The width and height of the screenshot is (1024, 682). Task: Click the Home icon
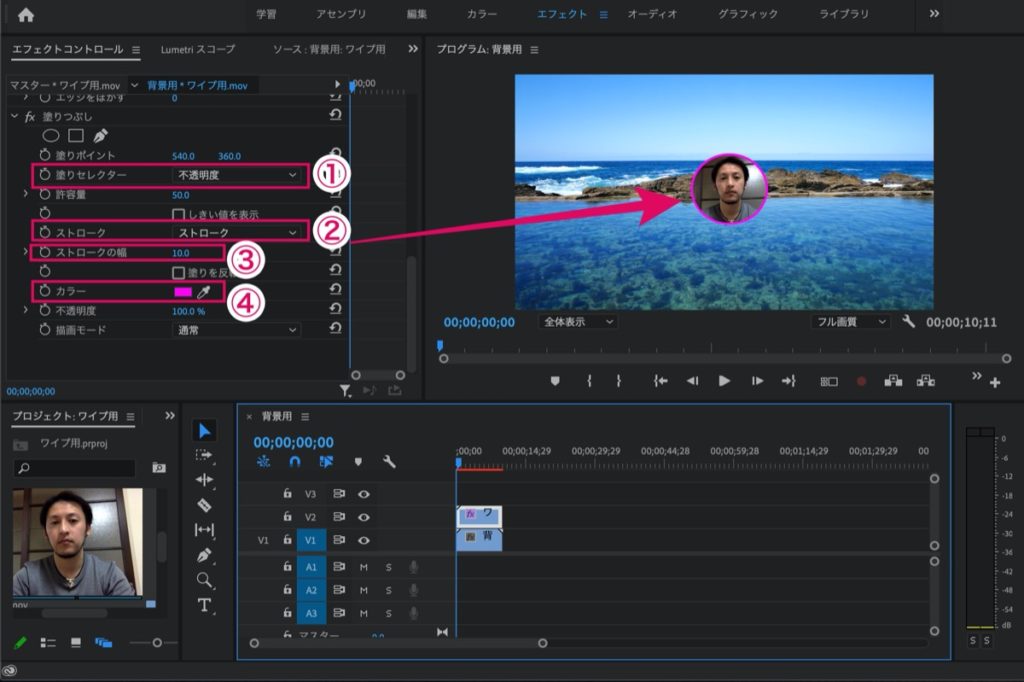26,14
